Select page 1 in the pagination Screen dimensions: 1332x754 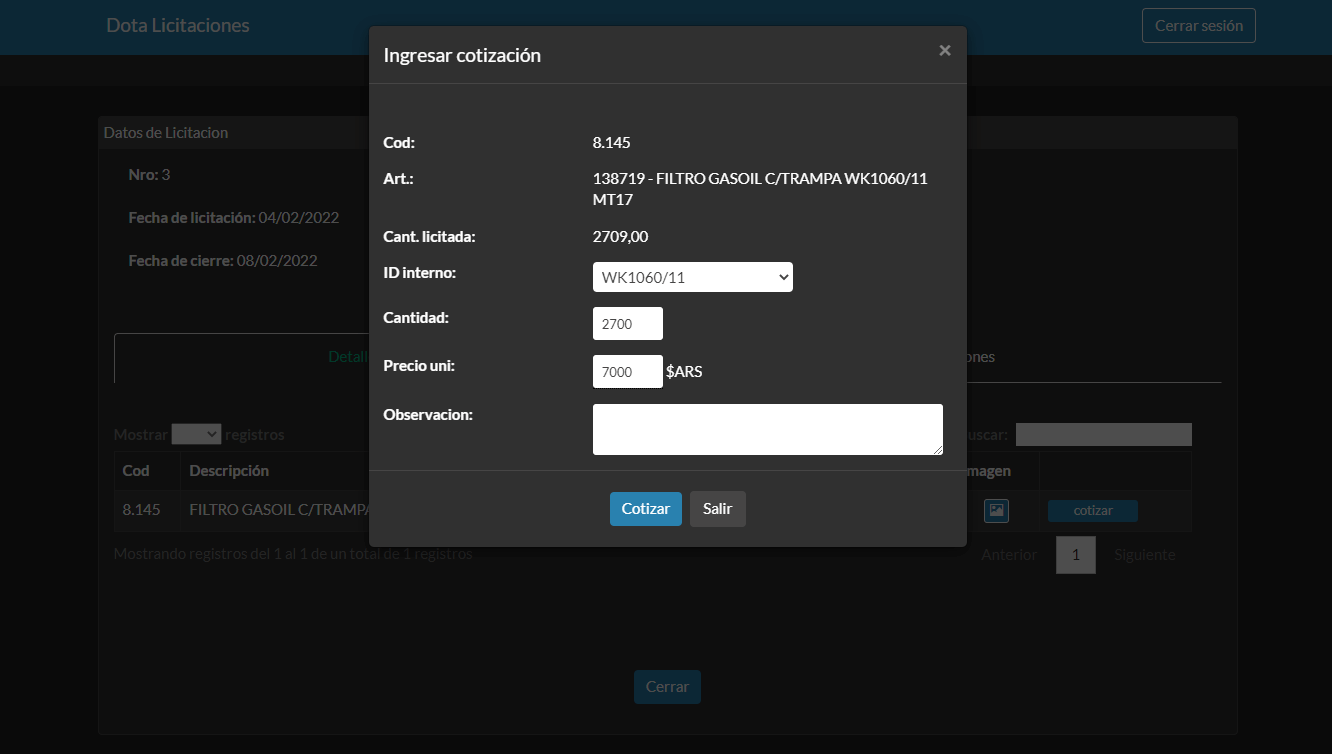pos(1075,554)
